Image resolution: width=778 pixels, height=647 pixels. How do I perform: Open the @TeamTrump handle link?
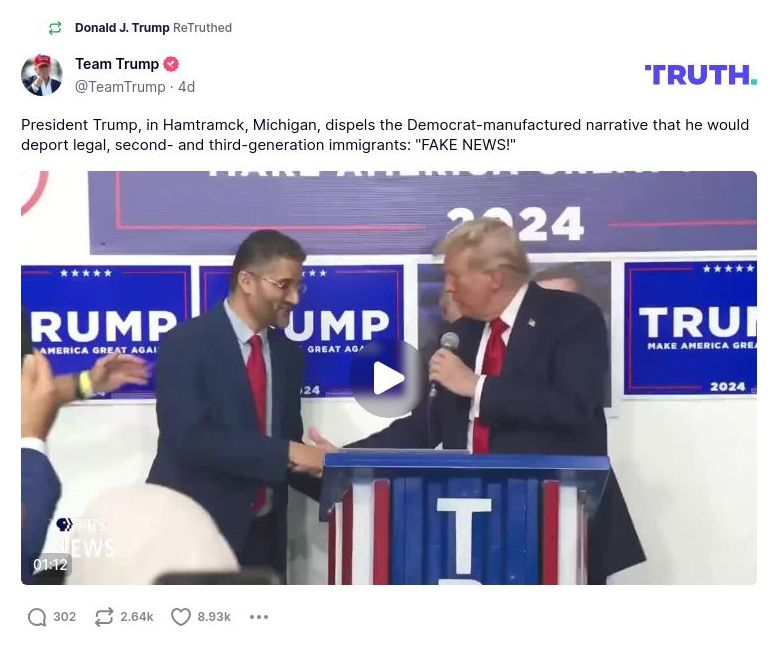point(120,87)
